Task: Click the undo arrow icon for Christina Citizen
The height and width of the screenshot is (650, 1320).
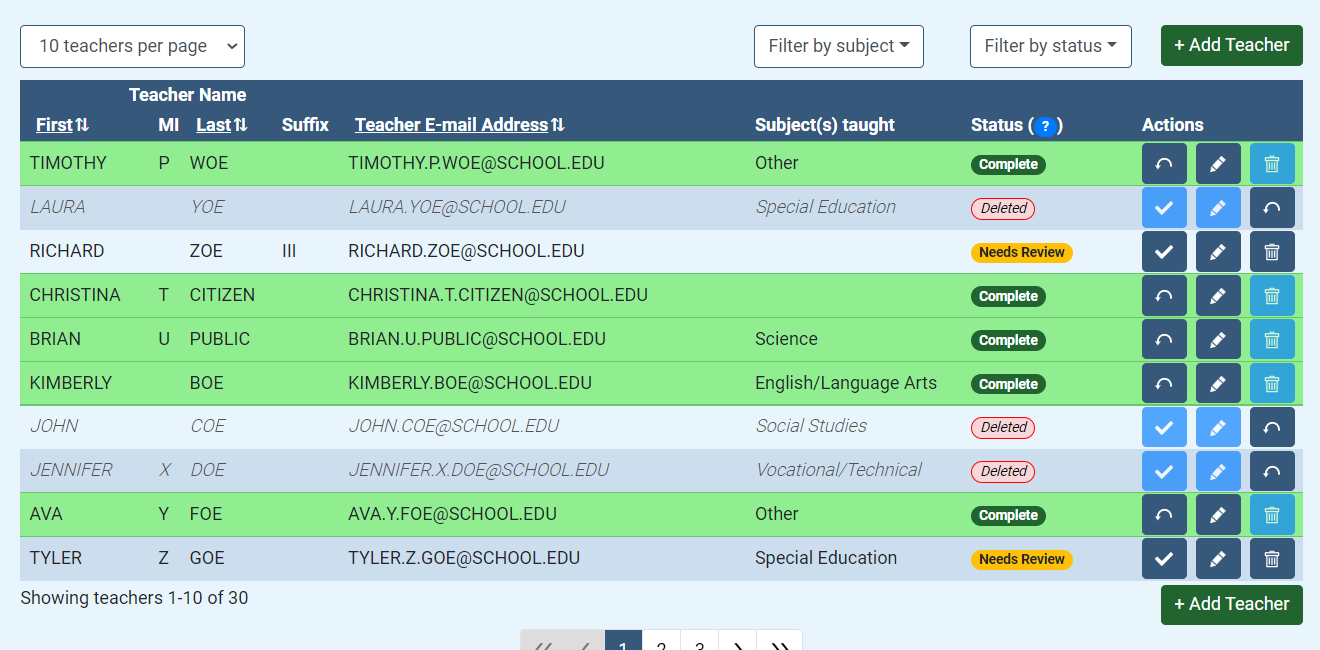Action: point(1164,296)
